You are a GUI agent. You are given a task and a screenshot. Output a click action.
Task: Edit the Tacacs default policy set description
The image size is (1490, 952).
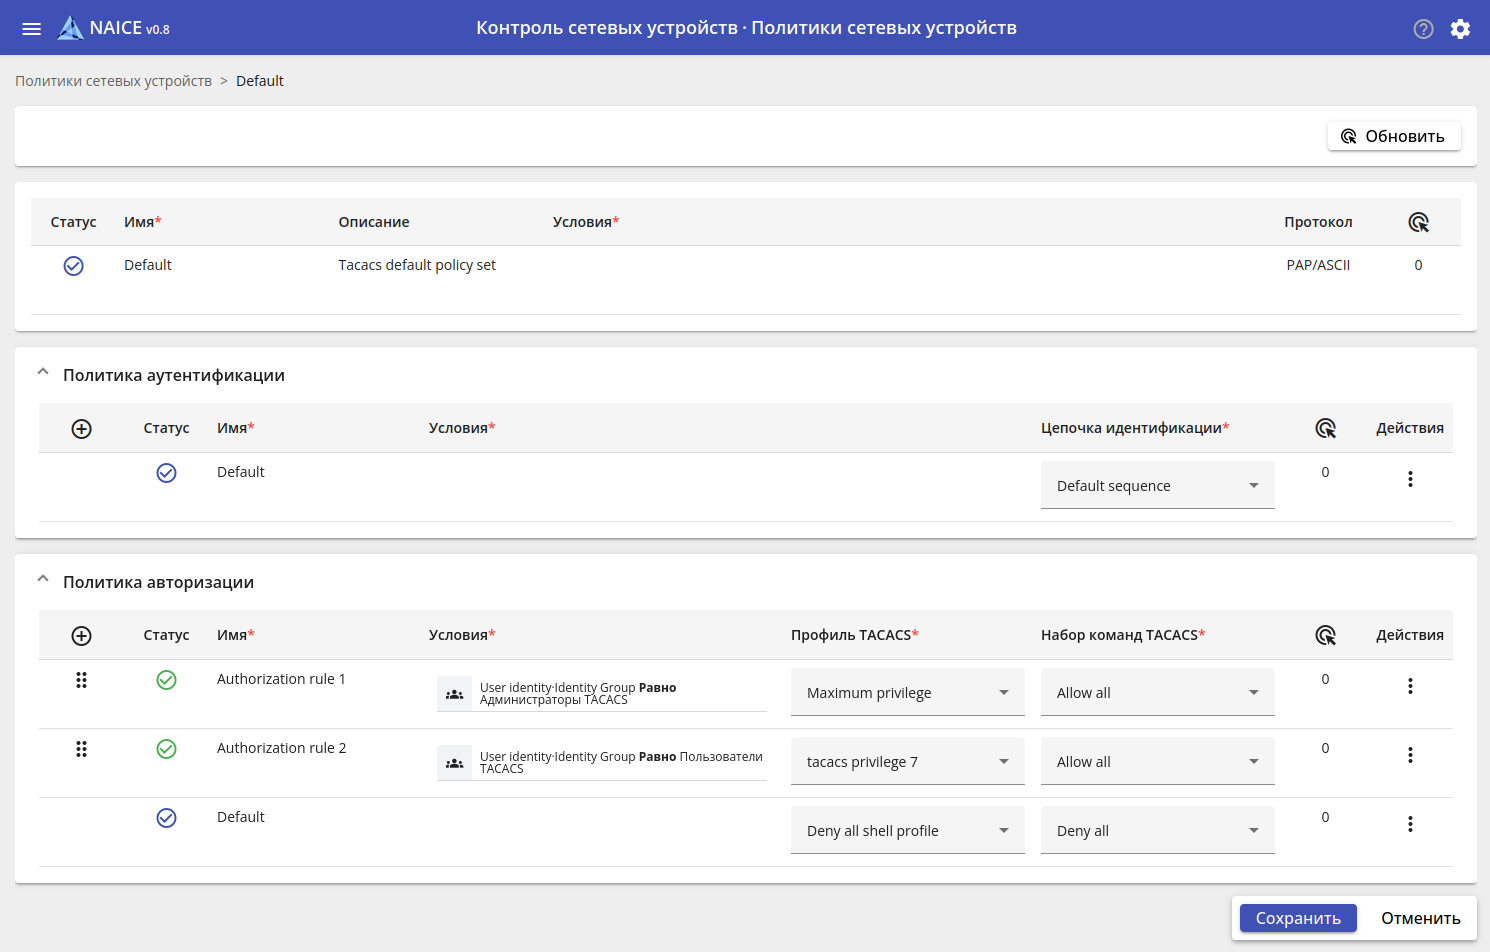tap(417, 265)
